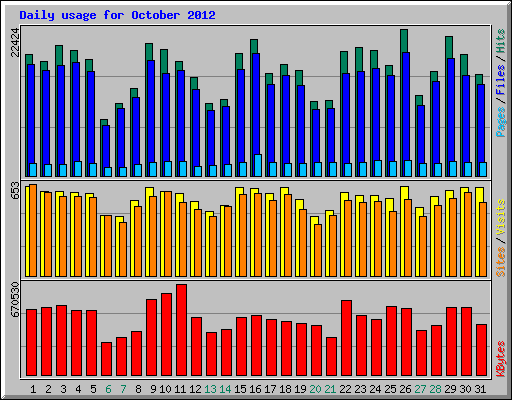The height and width of the screenshot is (400, 512).
Task: Click the orange Sites bar for day 10
Action: pyautogui.click(x=168, y=234)
